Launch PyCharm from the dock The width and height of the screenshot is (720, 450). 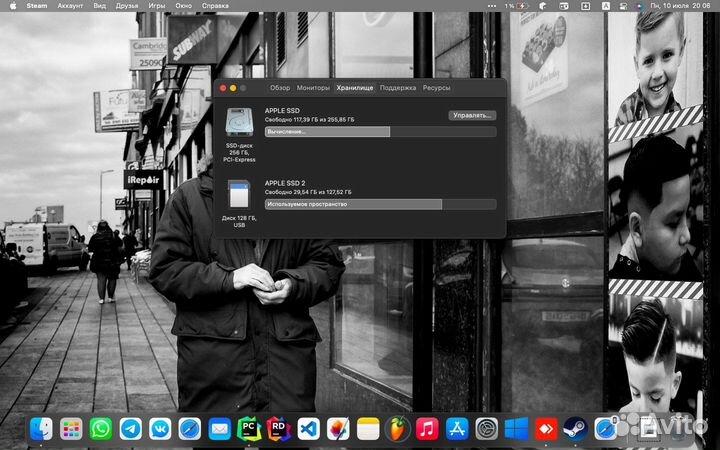249,429
